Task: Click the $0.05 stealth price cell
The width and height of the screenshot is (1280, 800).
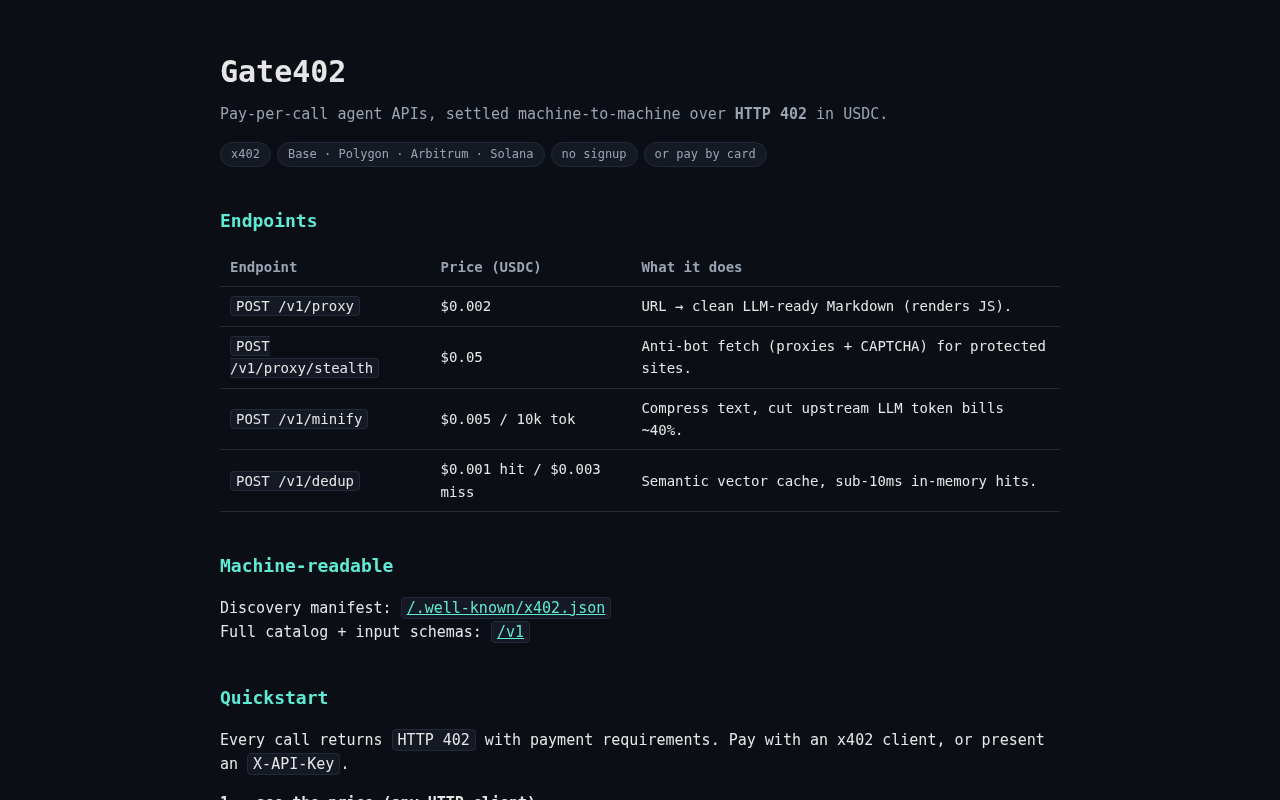Action: (x=462, y=357)
